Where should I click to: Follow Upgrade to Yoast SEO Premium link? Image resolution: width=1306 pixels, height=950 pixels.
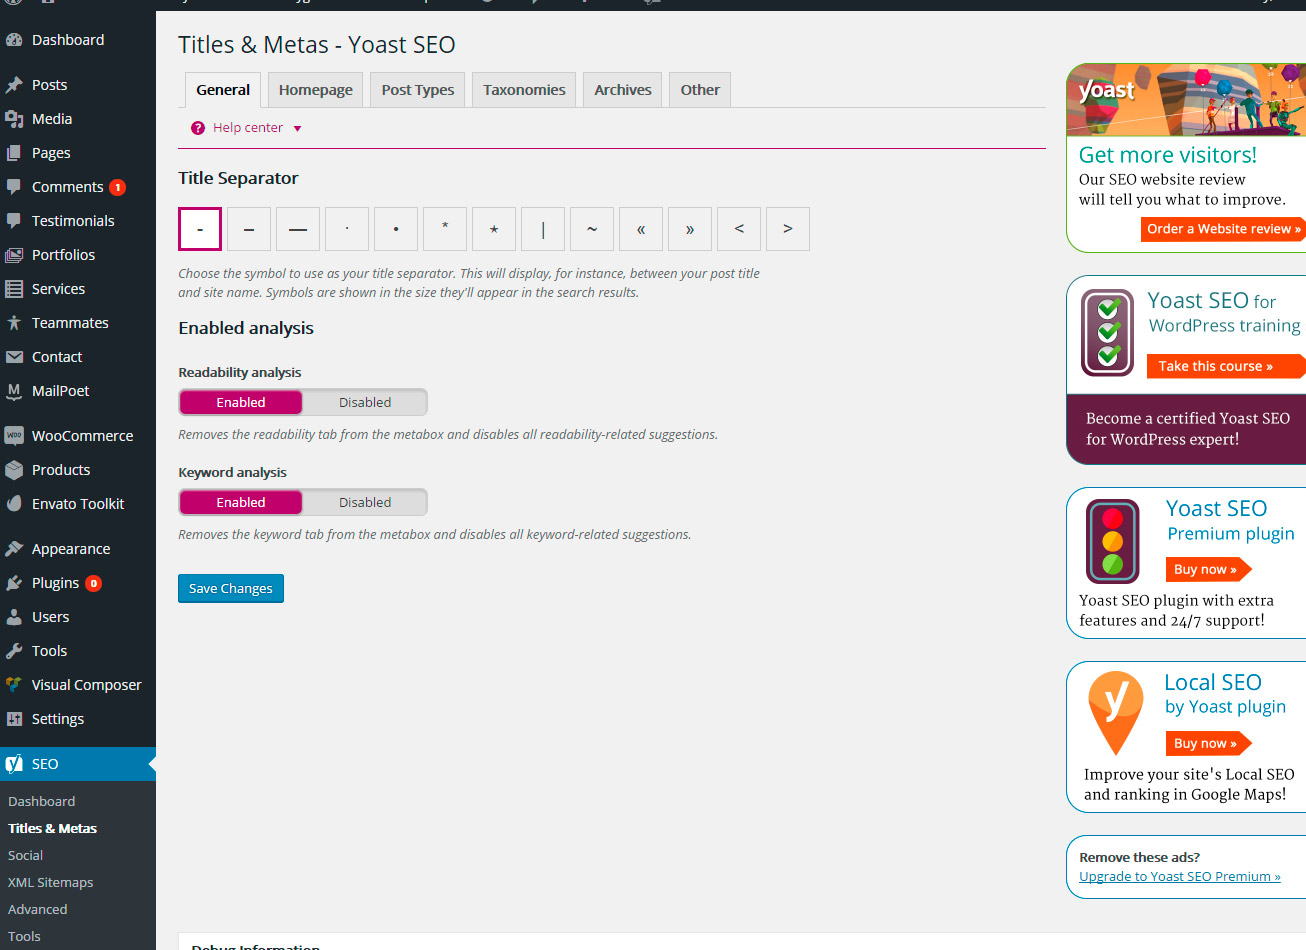(1179, 877)
